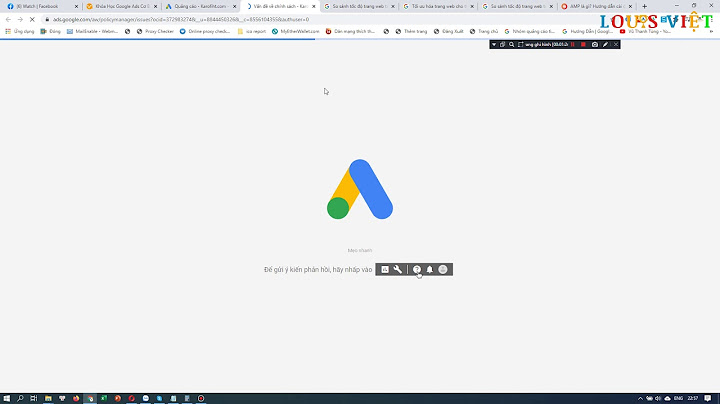The width and height of the screenshot is (720, 404).
Task: Close the Khóa Học Google Ads tab
Action: [x=155, y=6]
